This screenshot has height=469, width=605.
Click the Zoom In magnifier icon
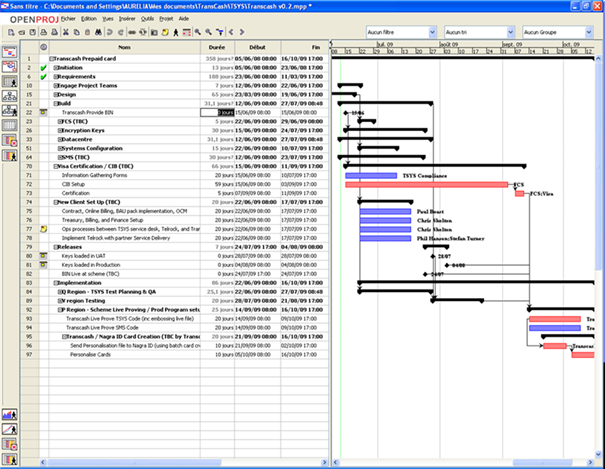tap(198, 32)
